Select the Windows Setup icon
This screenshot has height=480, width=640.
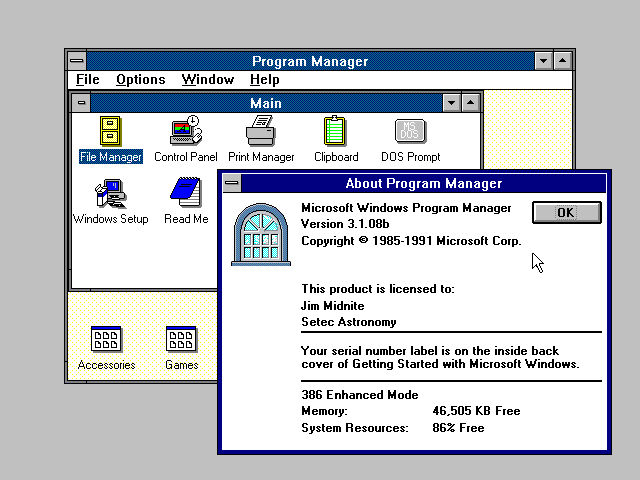click(x=111, y=193)
